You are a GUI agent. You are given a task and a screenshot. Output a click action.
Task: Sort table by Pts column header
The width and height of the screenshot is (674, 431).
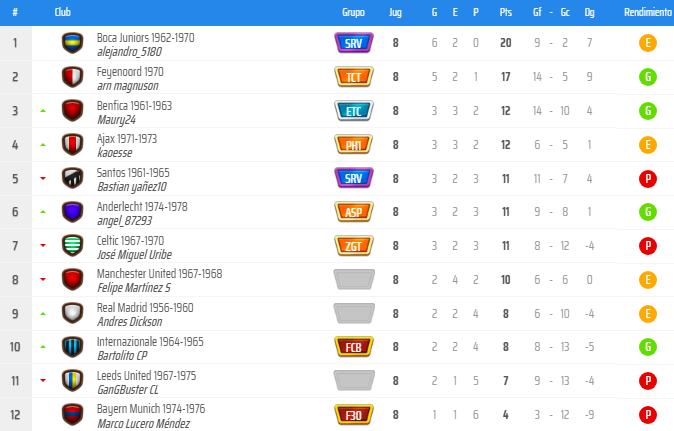click(506, 12)
